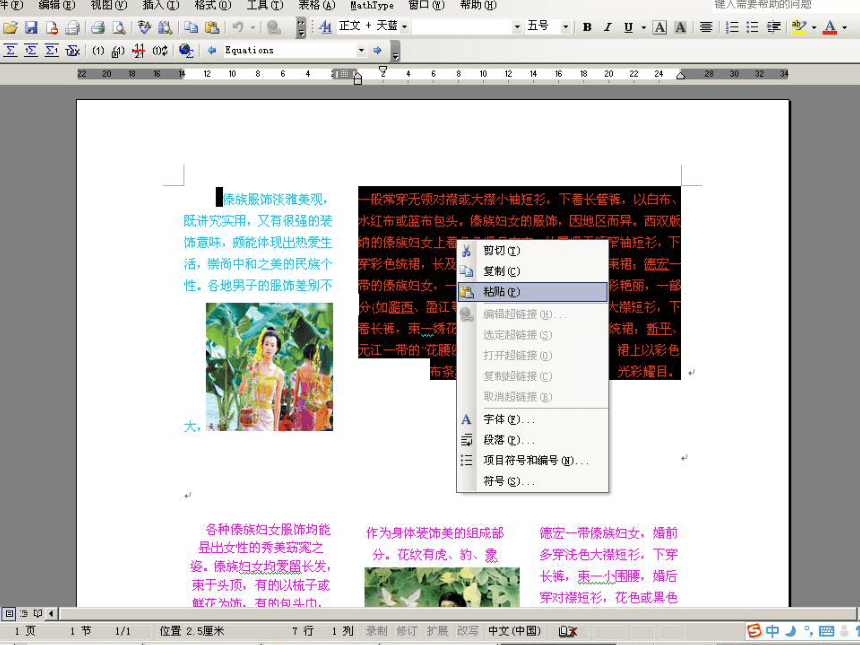Open the MathType menu in the menu bar
Viewport: 860px width, 645px height.
point(372,5)
